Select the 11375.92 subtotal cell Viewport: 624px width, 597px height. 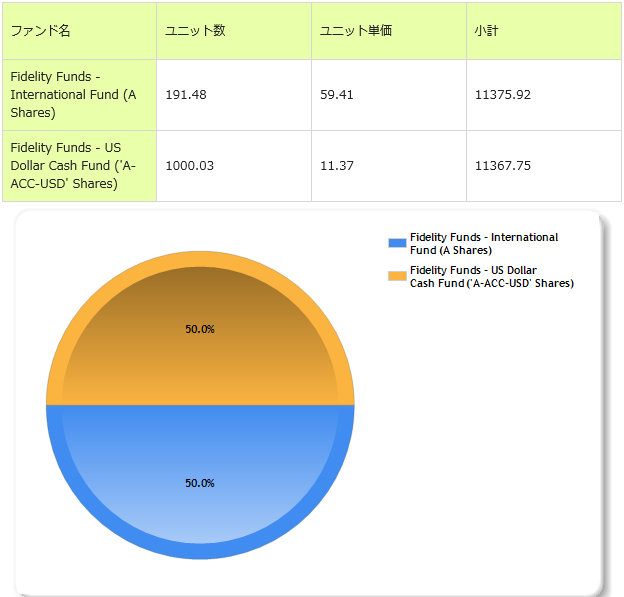(503, 95)
